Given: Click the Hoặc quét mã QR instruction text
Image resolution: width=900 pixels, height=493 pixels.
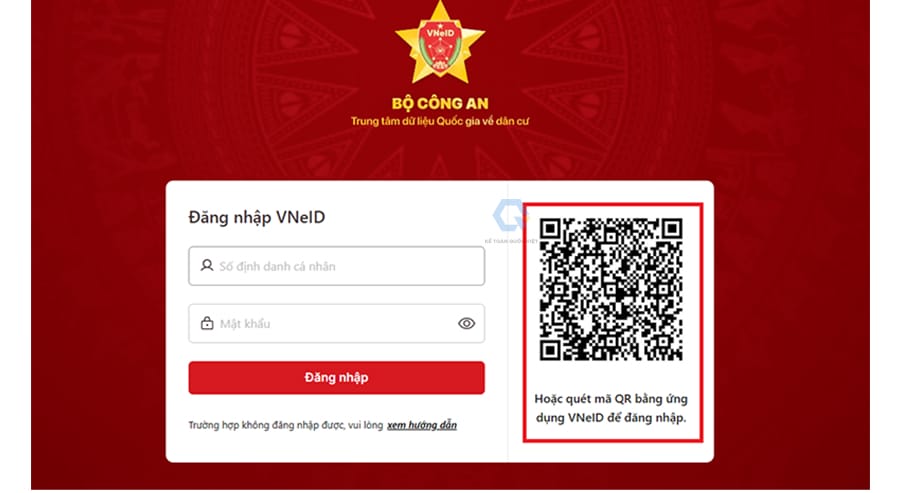Looking at the screenshot, I should click(x=611, y=408).
